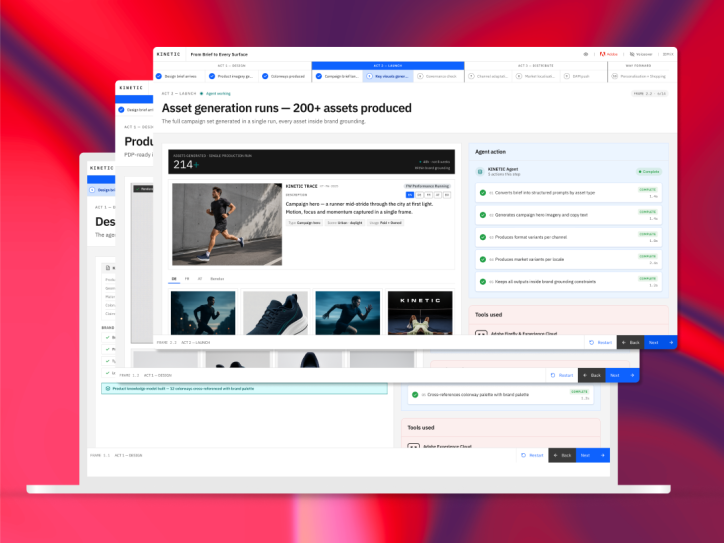This screenshot has height=543, width=724.
Task: Select the FR tab above asset thumbnails
Action: click(x=187, y=279)
